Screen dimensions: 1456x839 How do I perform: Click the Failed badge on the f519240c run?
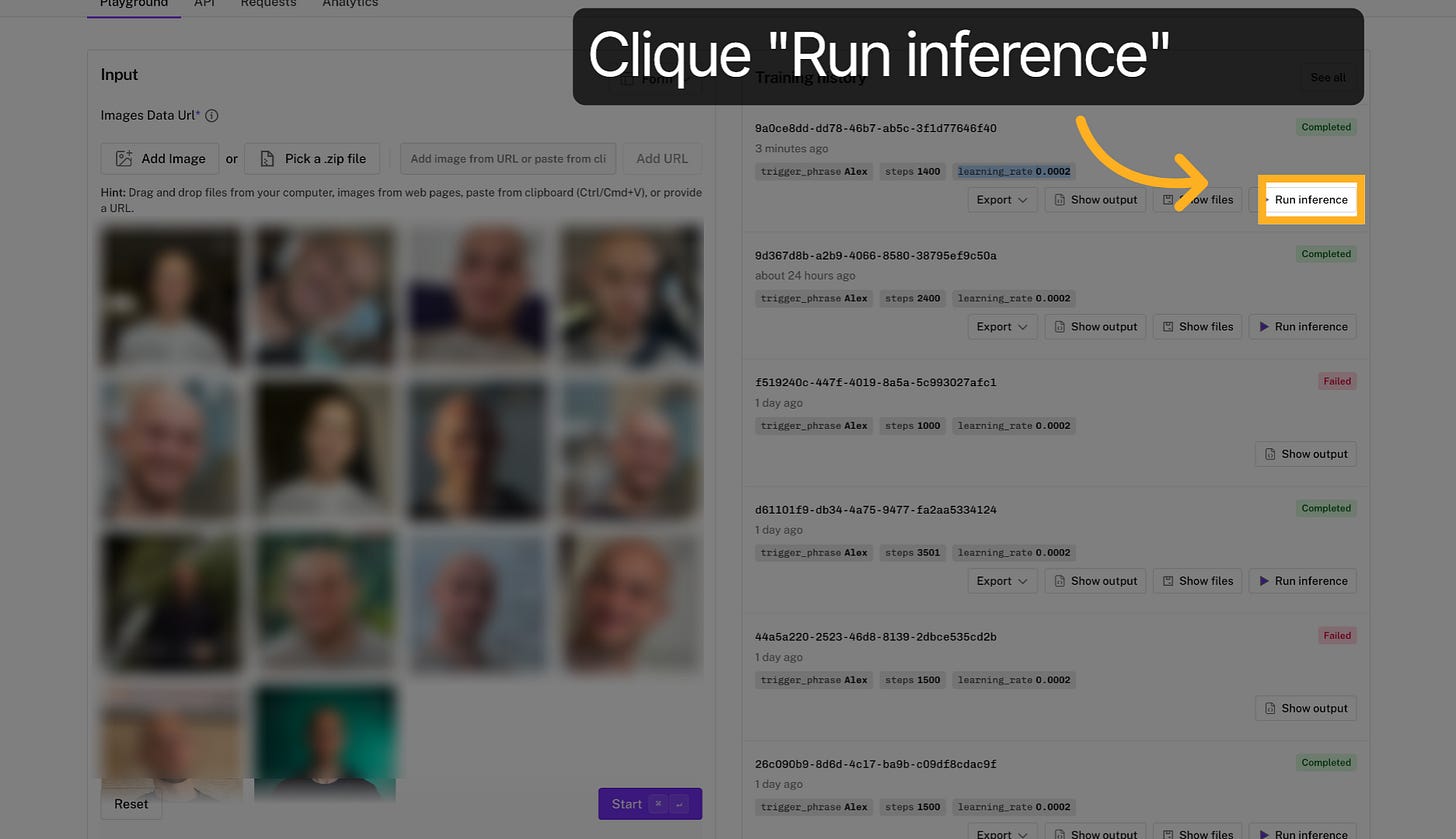[x=1337, y=381]
